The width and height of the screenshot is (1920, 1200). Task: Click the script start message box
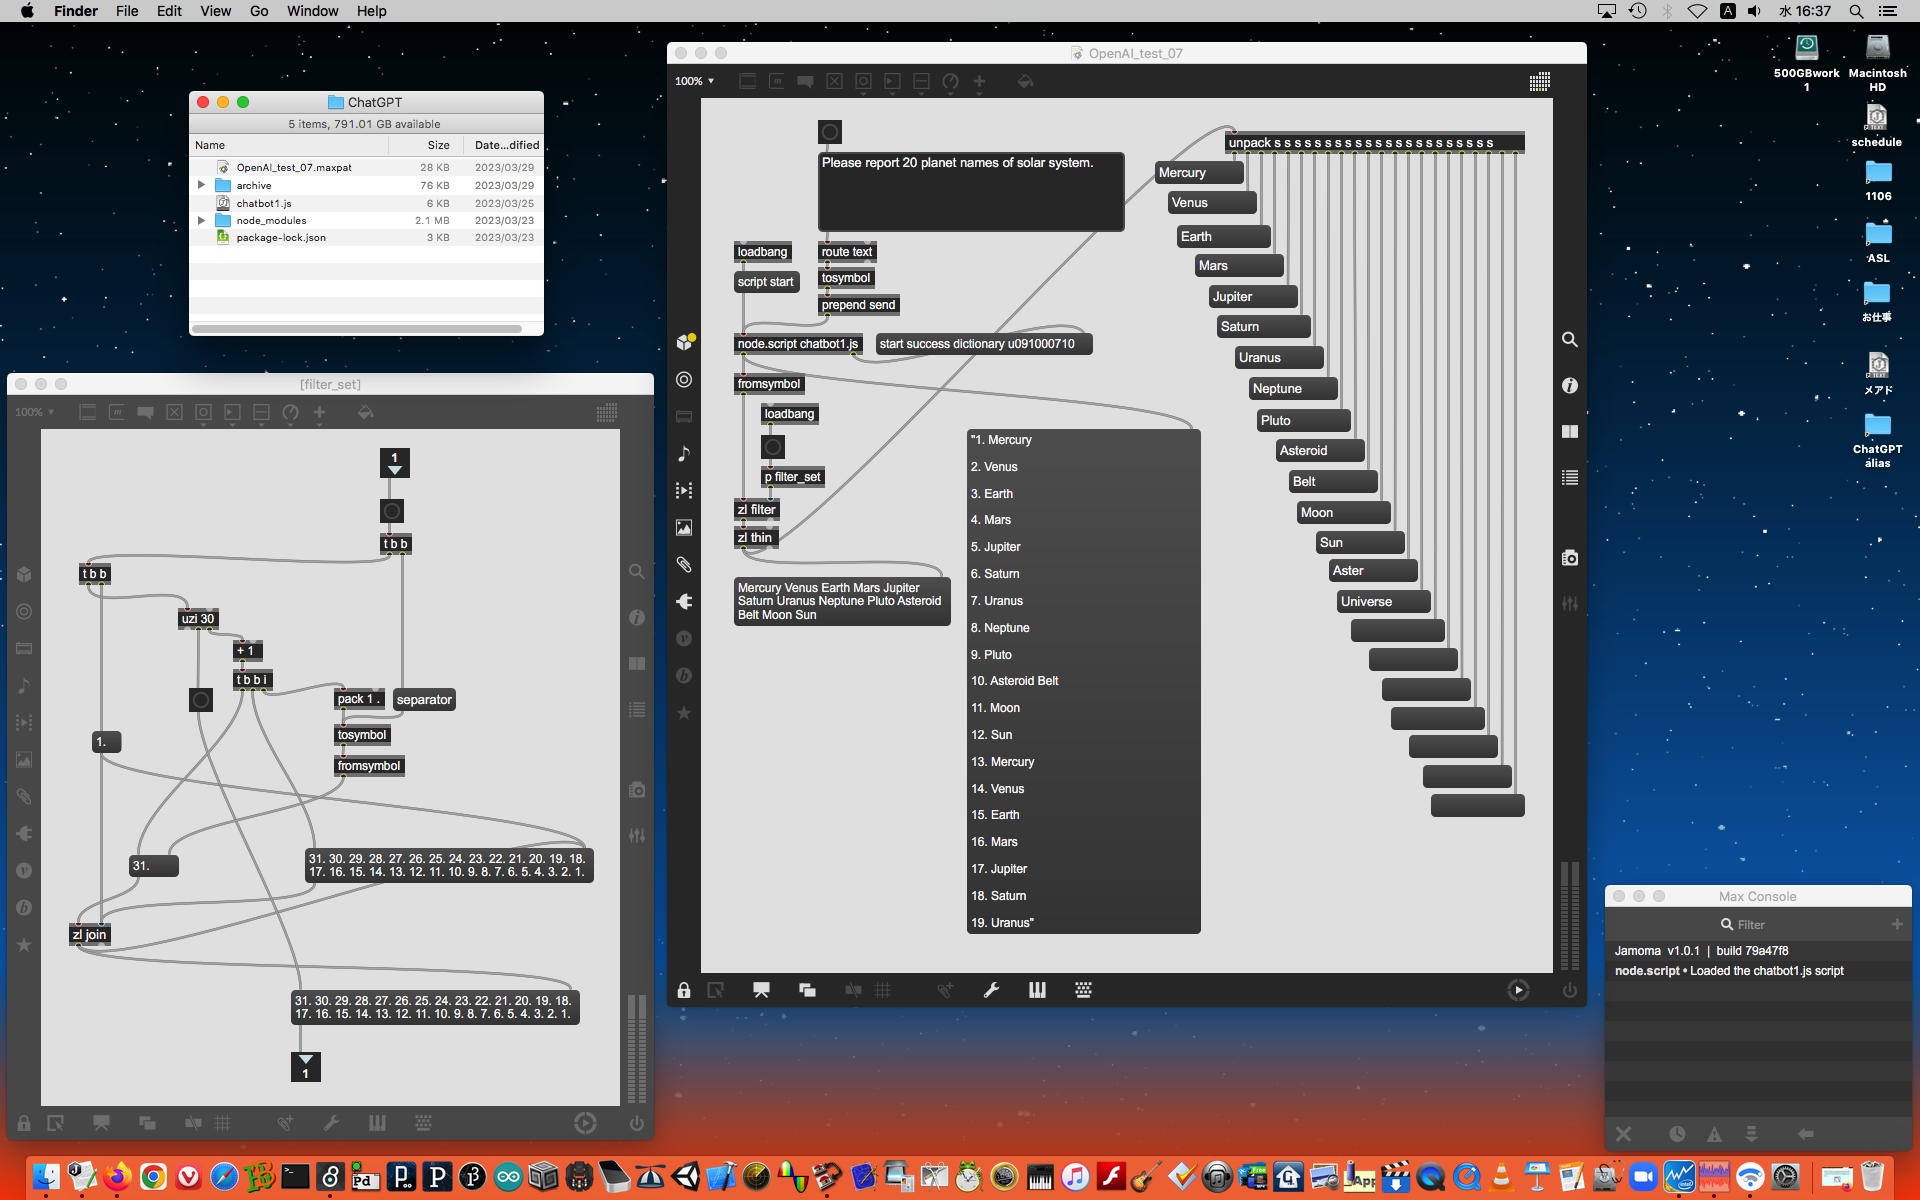[x=765, y=282]
